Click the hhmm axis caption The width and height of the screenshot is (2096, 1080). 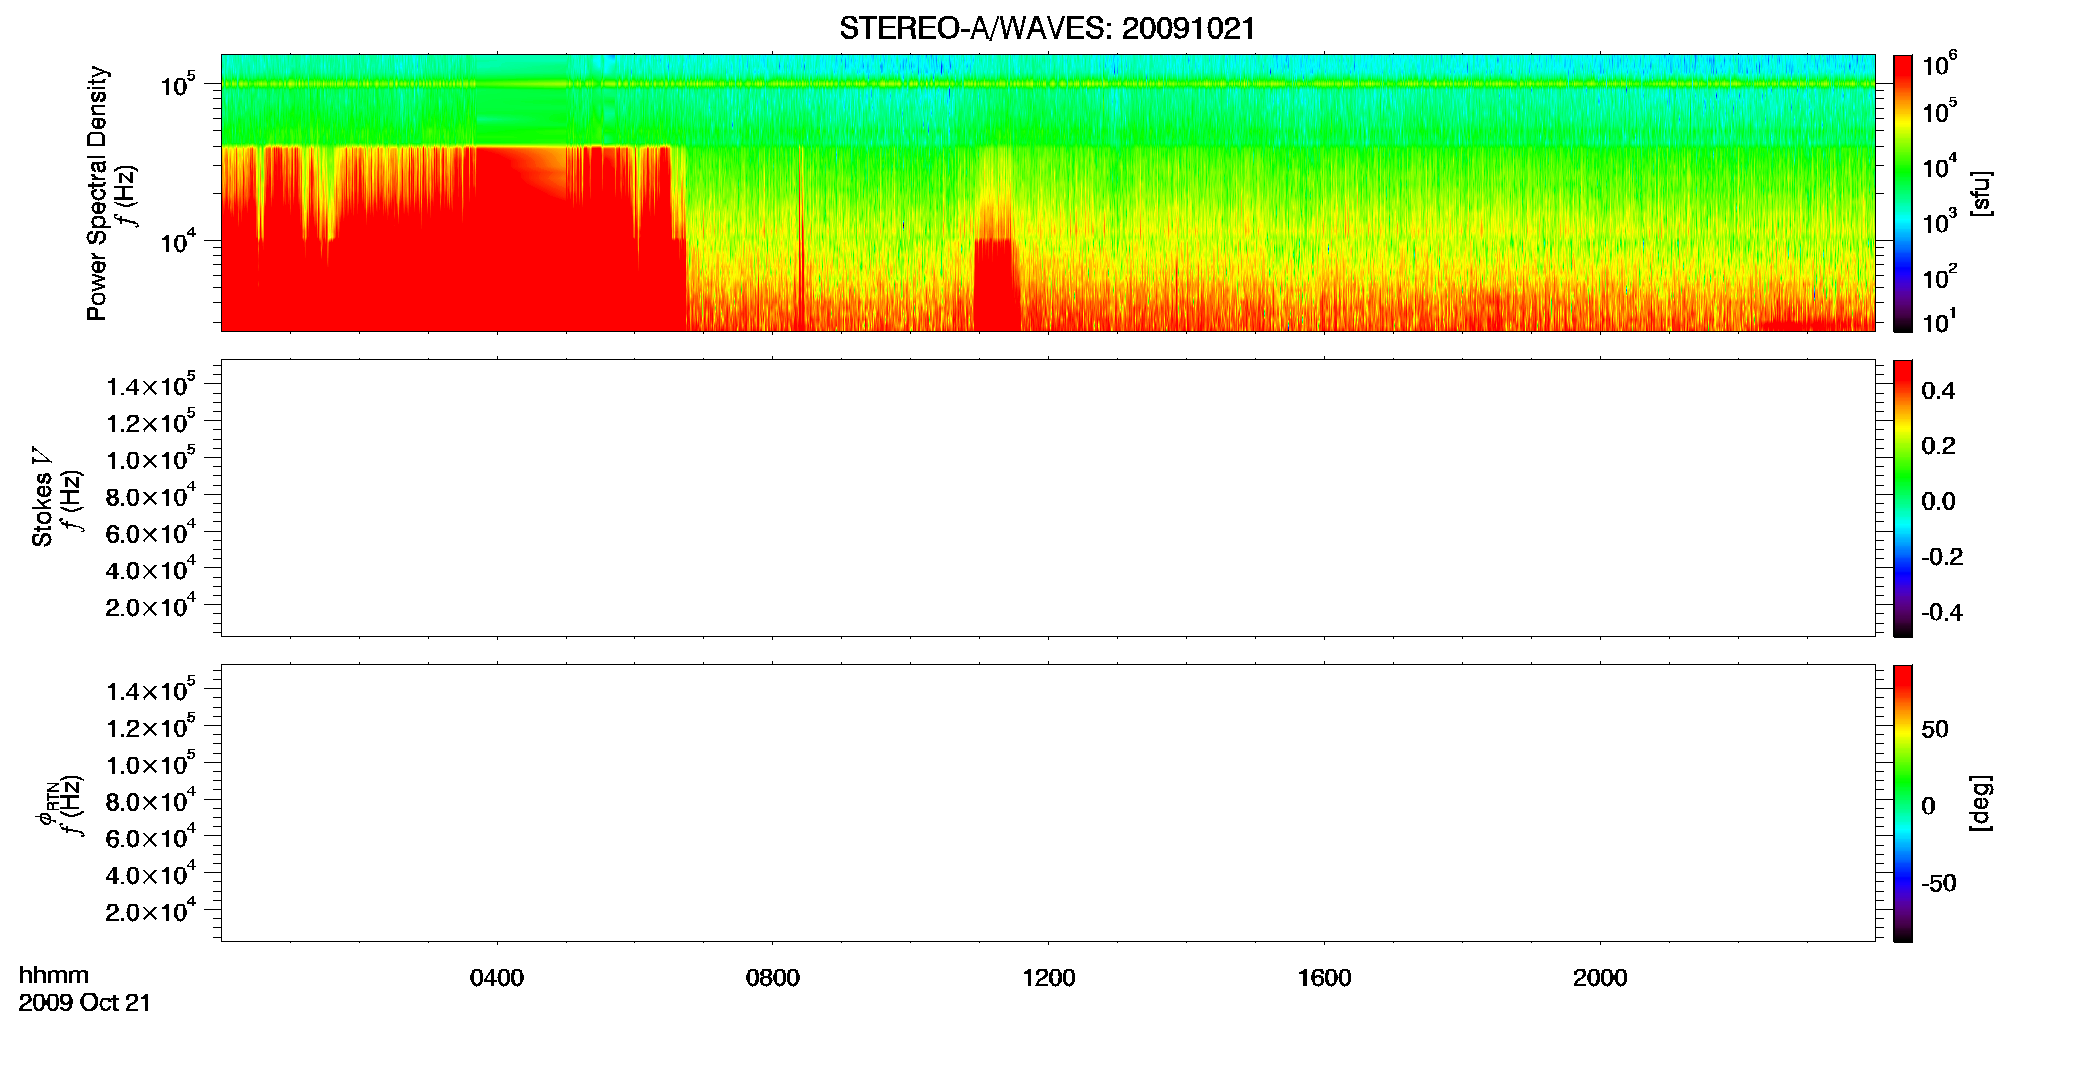tap(54, 975)
